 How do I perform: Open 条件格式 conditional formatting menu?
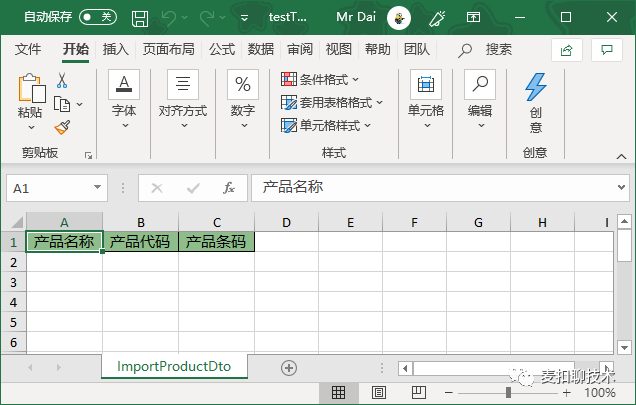pyautogui.click(x=320, y=79)
